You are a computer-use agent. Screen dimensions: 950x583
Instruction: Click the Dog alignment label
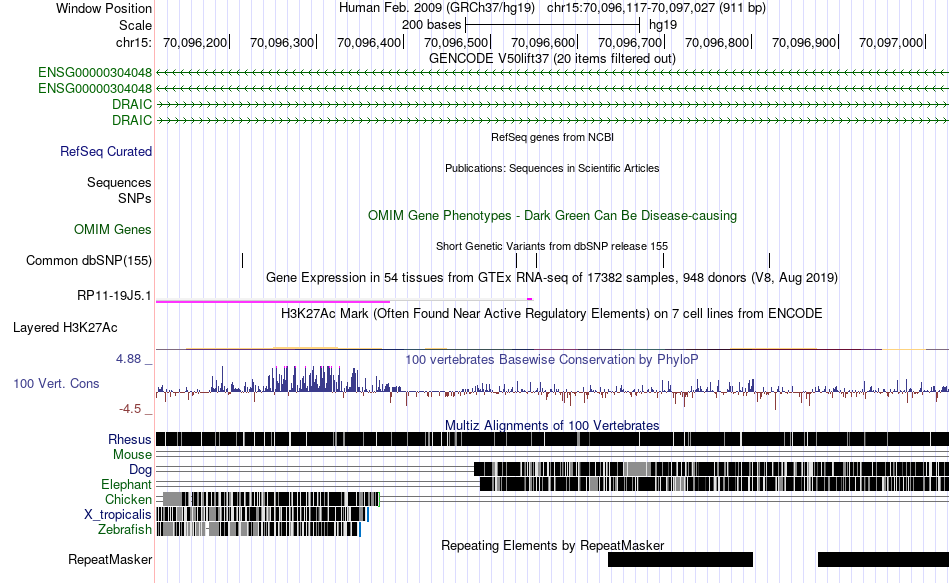tap(140, 470)
